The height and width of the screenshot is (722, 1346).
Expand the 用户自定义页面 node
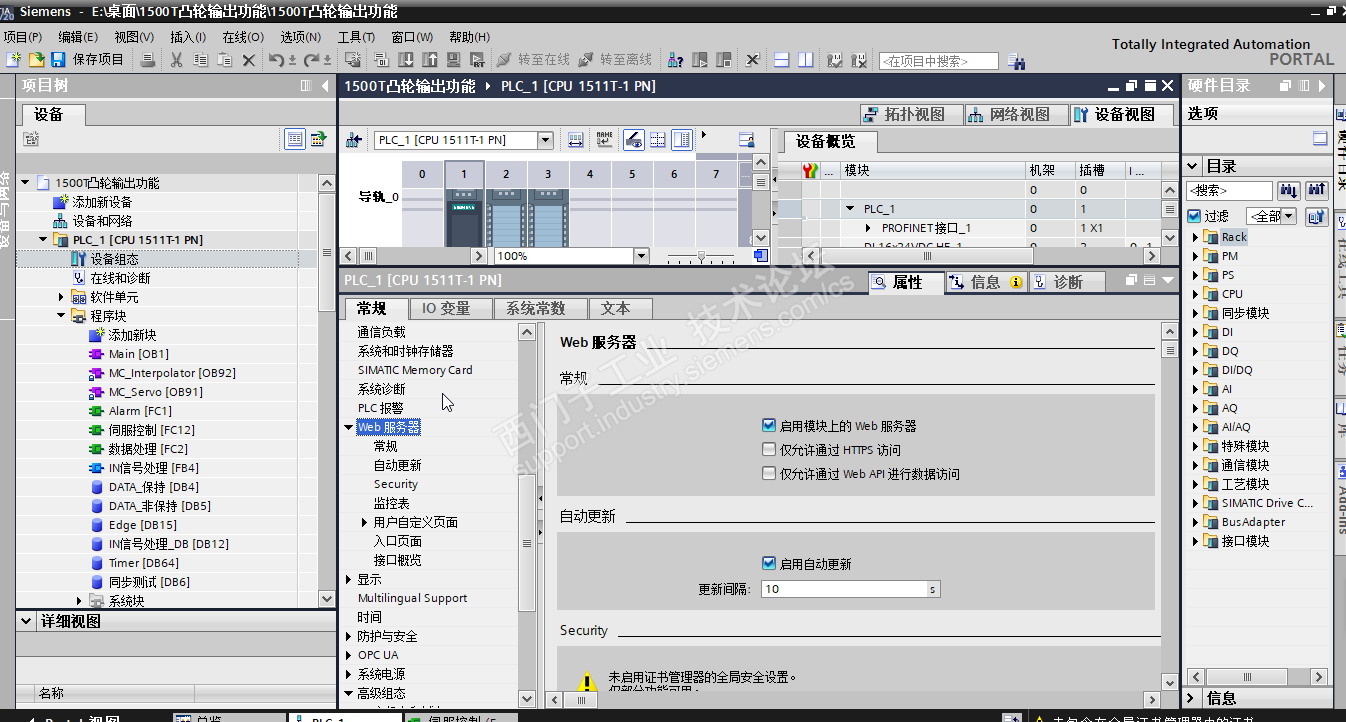pos(364,522)
